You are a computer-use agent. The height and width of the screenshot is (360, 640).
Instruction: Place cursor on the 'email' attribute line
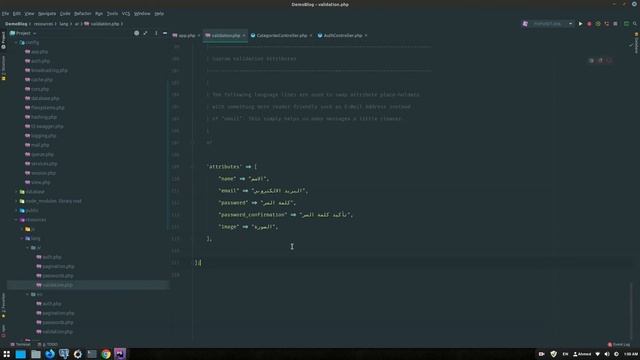[263, 191]
